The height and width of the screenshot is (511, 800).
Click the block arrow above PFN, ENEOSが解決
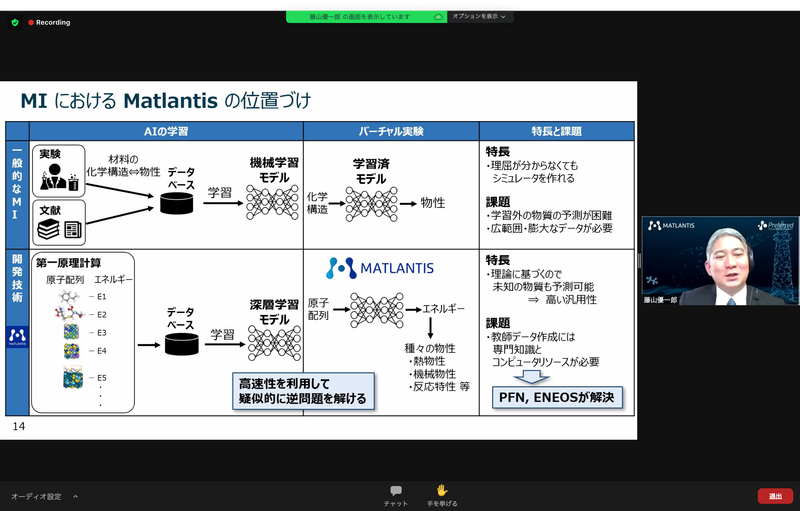(x=531, y=378)
